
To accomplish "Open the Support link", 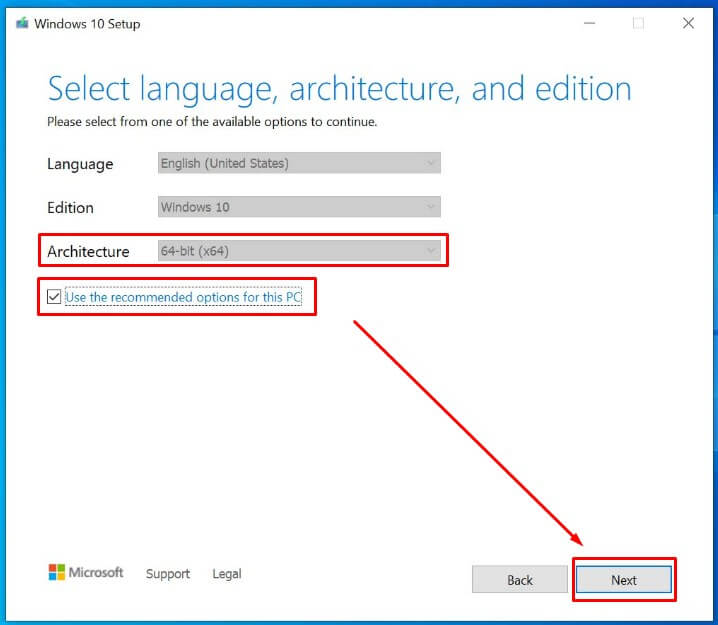I will click(x=168, y=574).
